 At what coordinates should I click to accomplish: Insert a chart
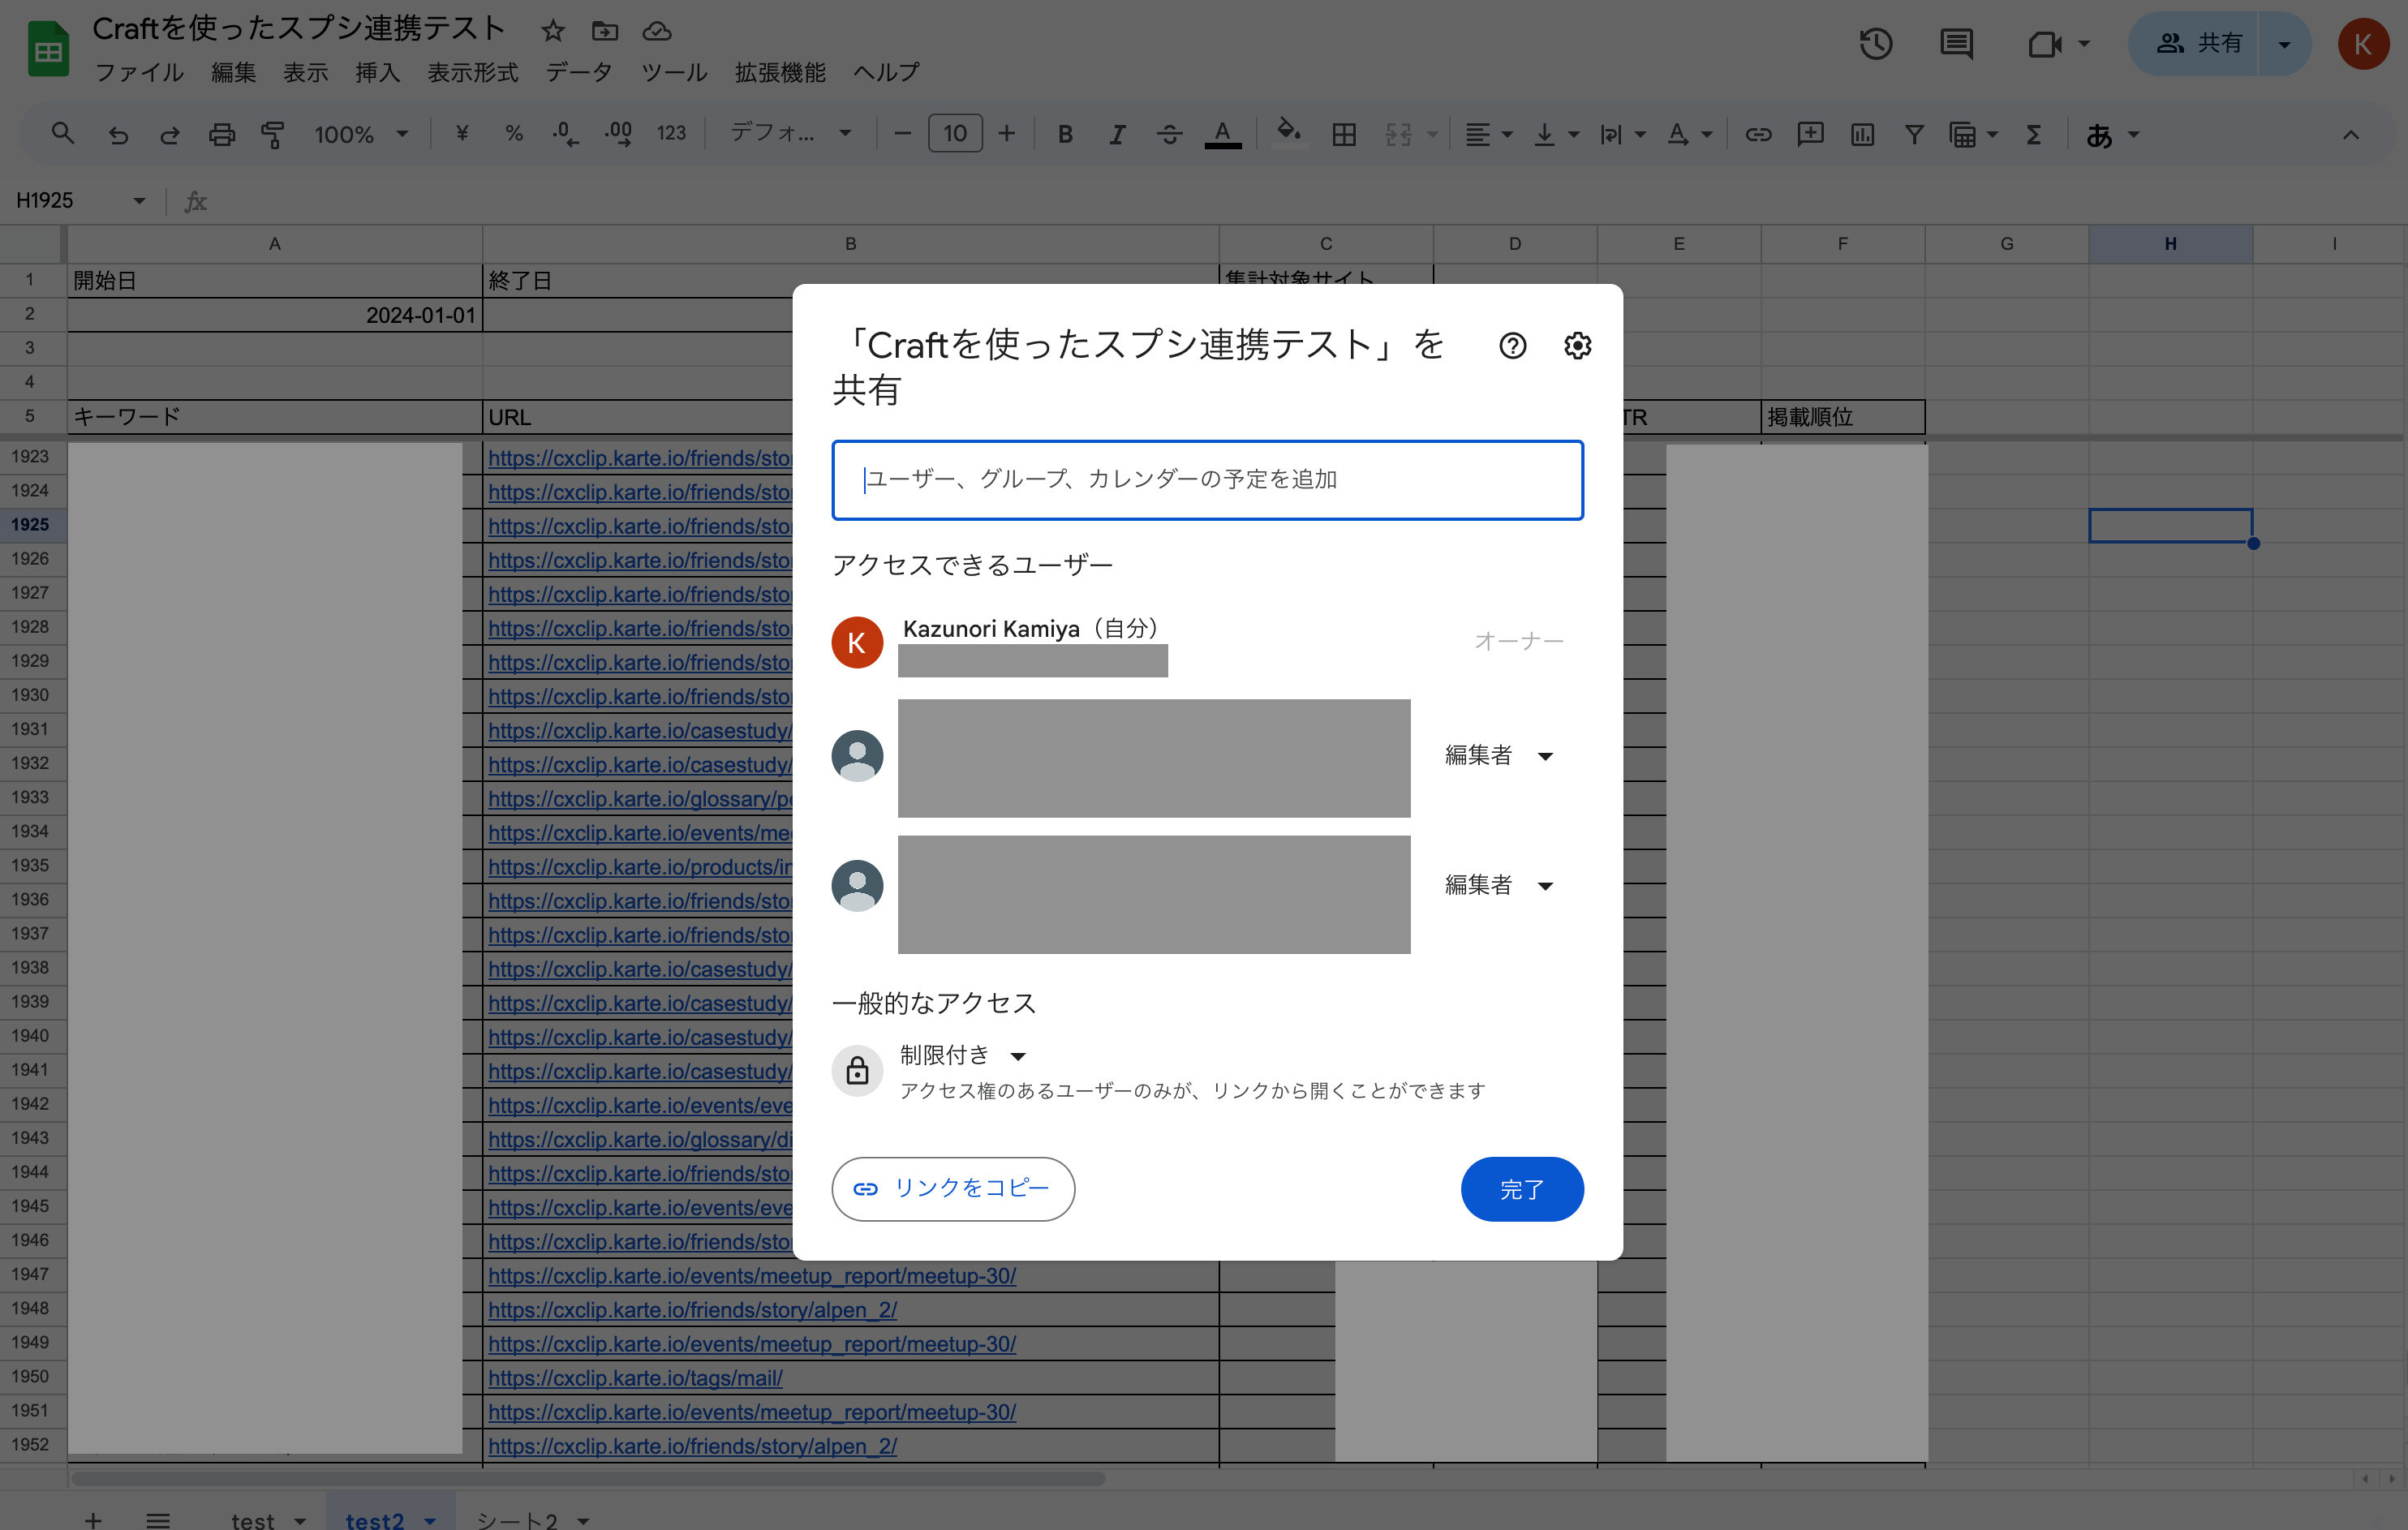[1862, 134]
